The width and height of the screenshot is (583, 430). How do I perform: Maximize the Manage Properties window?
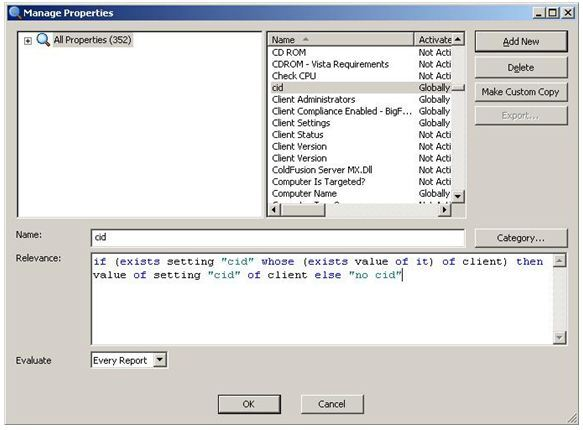[x=553, y=13]
